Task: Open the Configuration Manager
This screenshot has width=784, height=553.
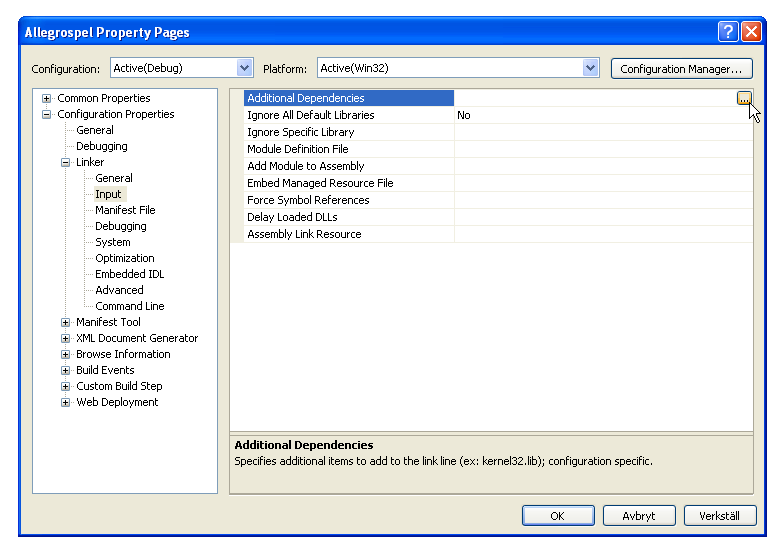Action: tap(682, 68)
